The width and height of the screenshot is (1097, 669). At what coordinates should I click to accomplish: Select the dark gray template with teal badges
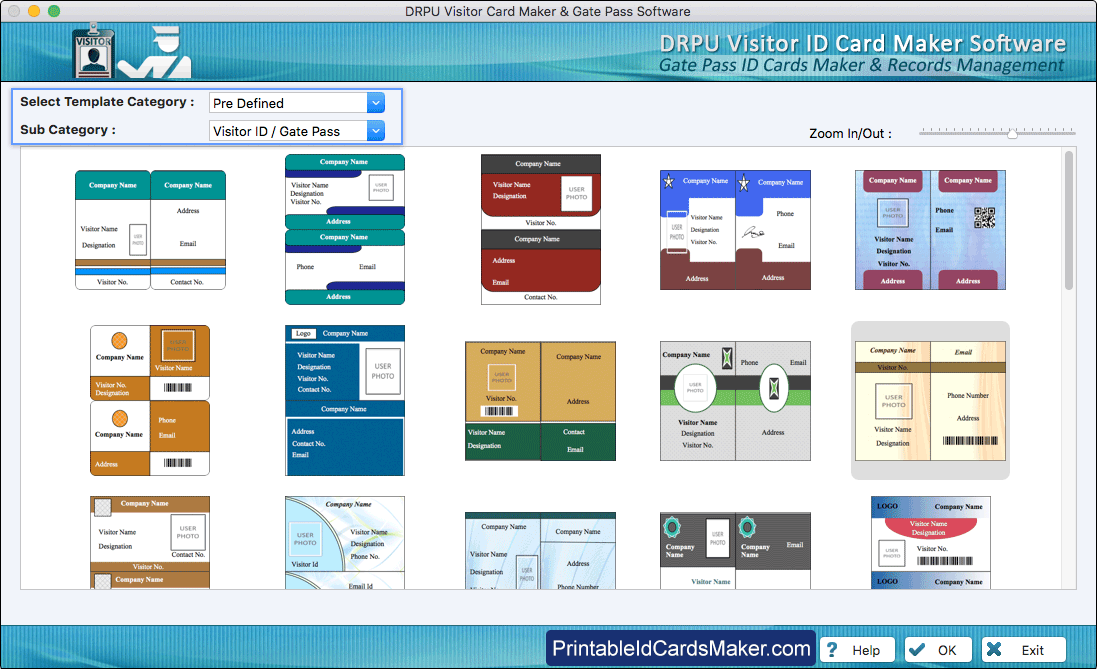pos(735,551)
